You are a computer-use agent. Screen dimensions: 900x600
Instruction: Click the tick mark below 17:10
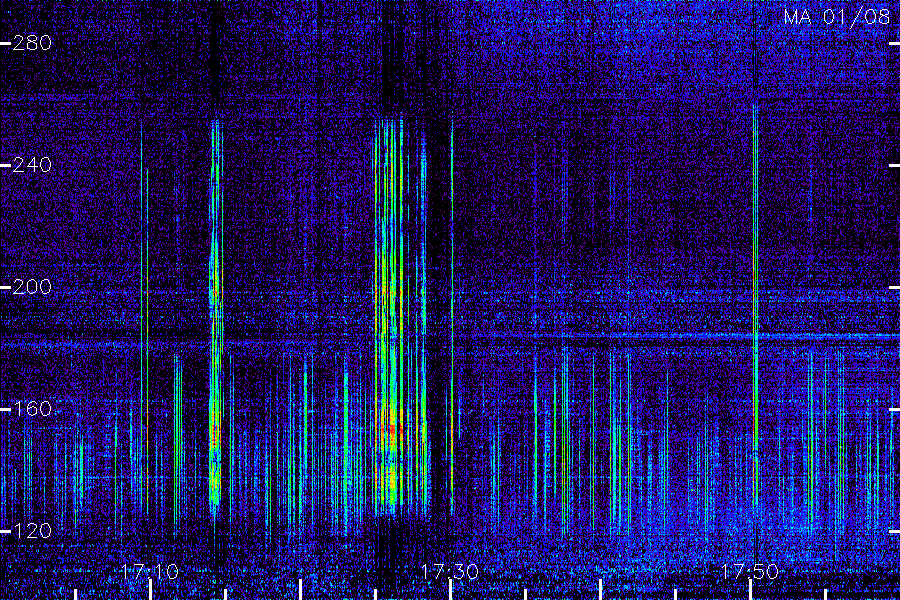(x=150, y=590)
